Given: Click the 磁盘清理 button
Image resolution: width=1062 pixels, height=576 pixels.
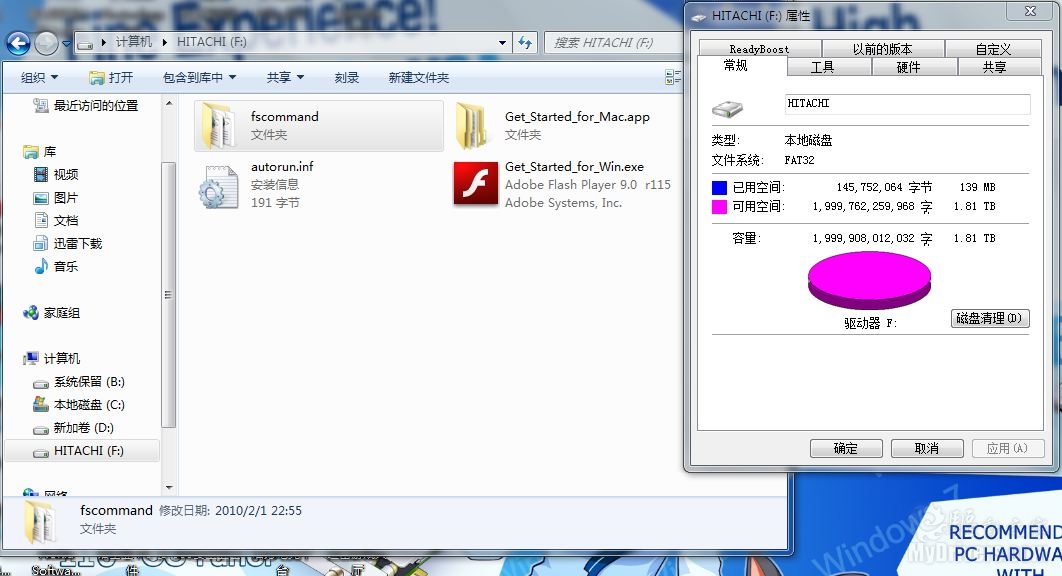Looking at the screenshot, I should pos(989,318).
